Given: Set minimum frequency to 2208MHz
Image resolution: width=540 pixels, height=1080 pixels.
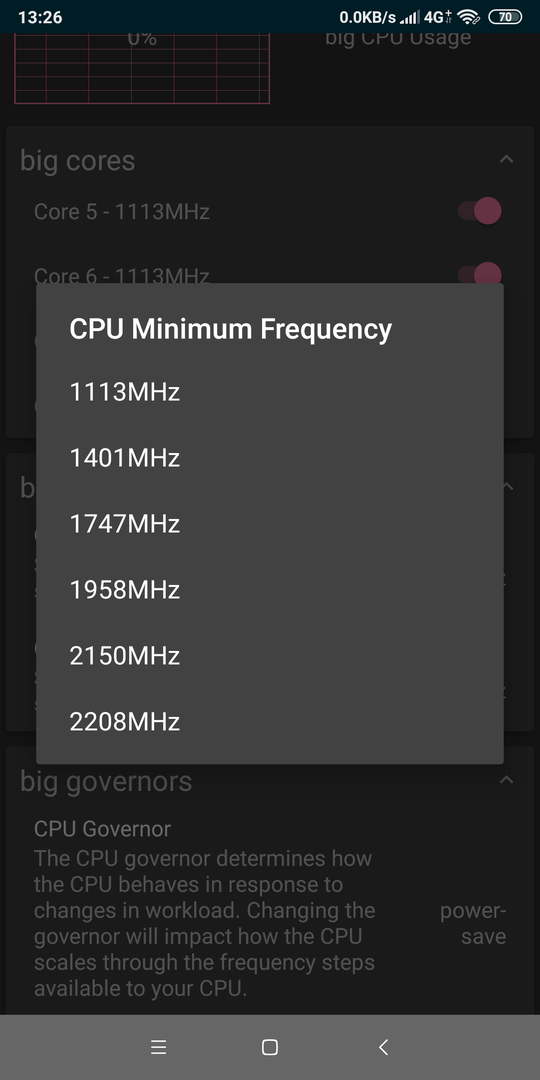Looking at the screenshot, I should (x=269, y=722).
